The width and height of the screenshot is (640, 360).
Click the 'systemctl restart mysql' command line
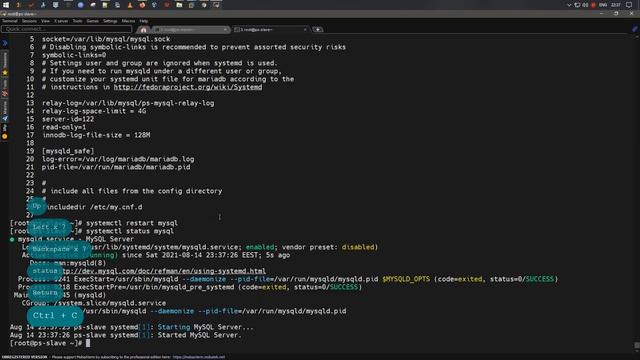(x=132, y=223)
